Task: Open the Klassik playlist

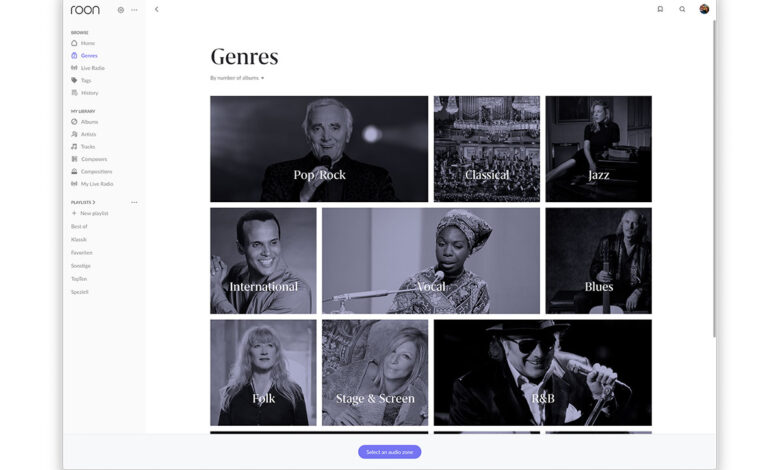Action: click(x=79, y=240)
